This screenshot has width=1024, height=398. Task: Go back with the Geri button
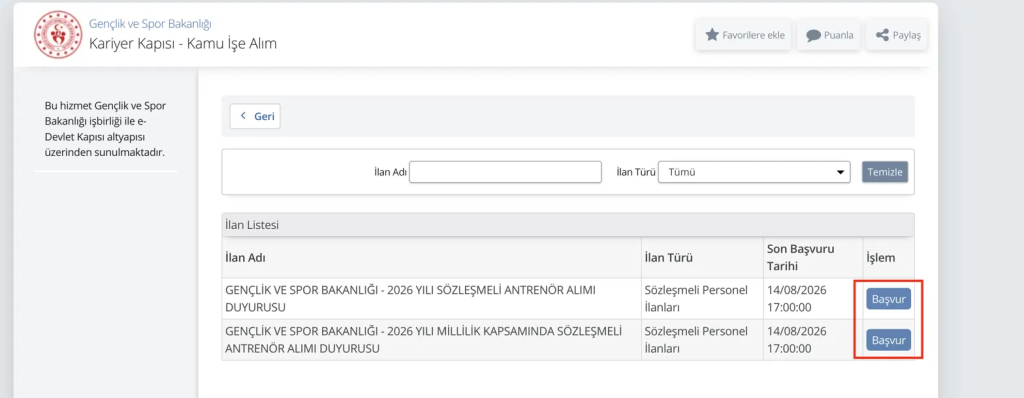click(x=255, y=116)
